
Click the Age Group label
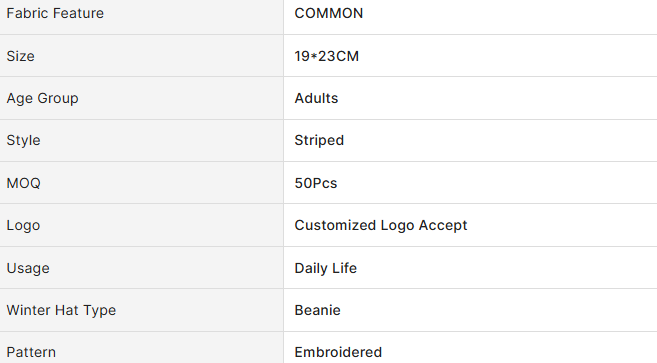coord(42,99)
